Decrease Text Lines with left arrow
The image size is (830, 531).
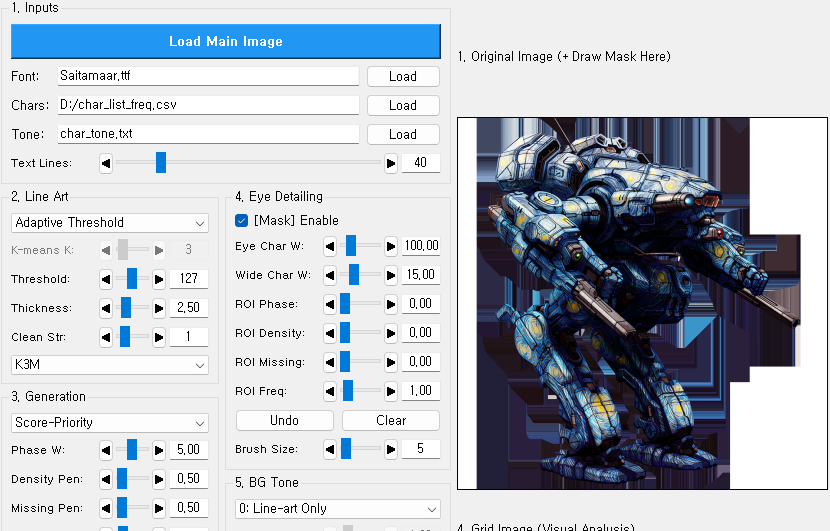(x=106, y=163)
